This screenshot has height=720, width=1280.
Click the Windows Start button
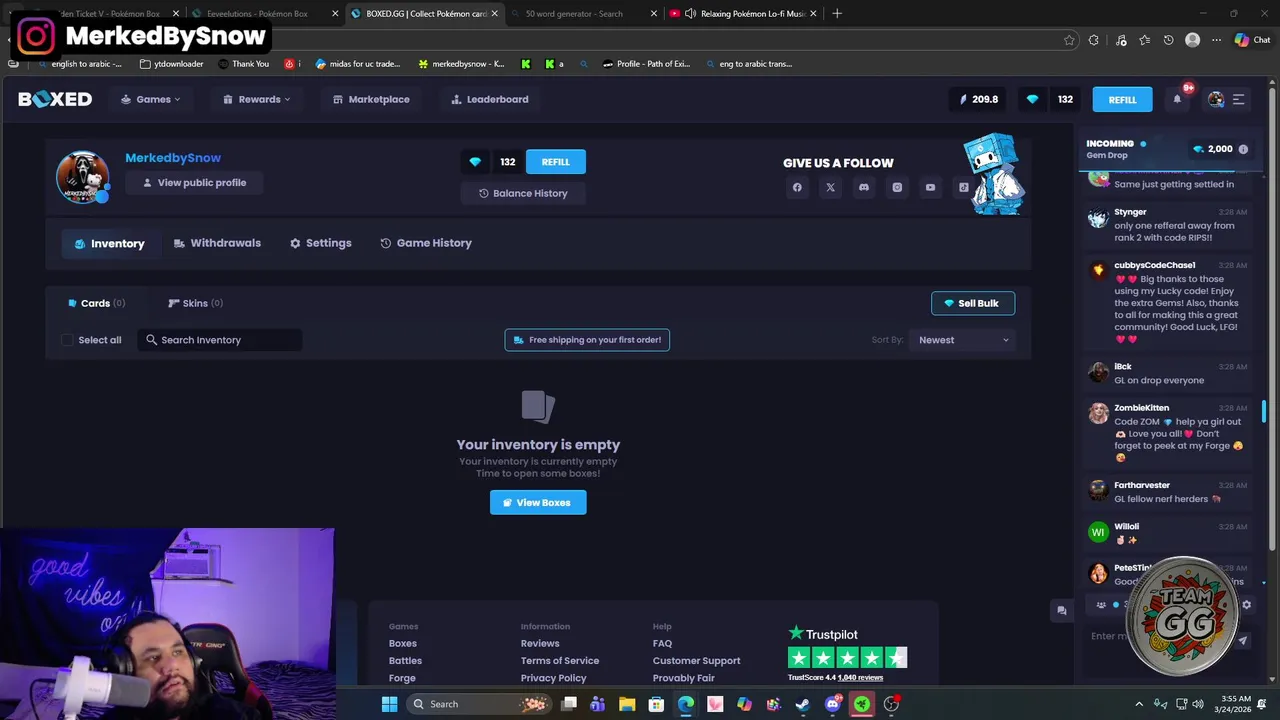click(x=389, y=704)
